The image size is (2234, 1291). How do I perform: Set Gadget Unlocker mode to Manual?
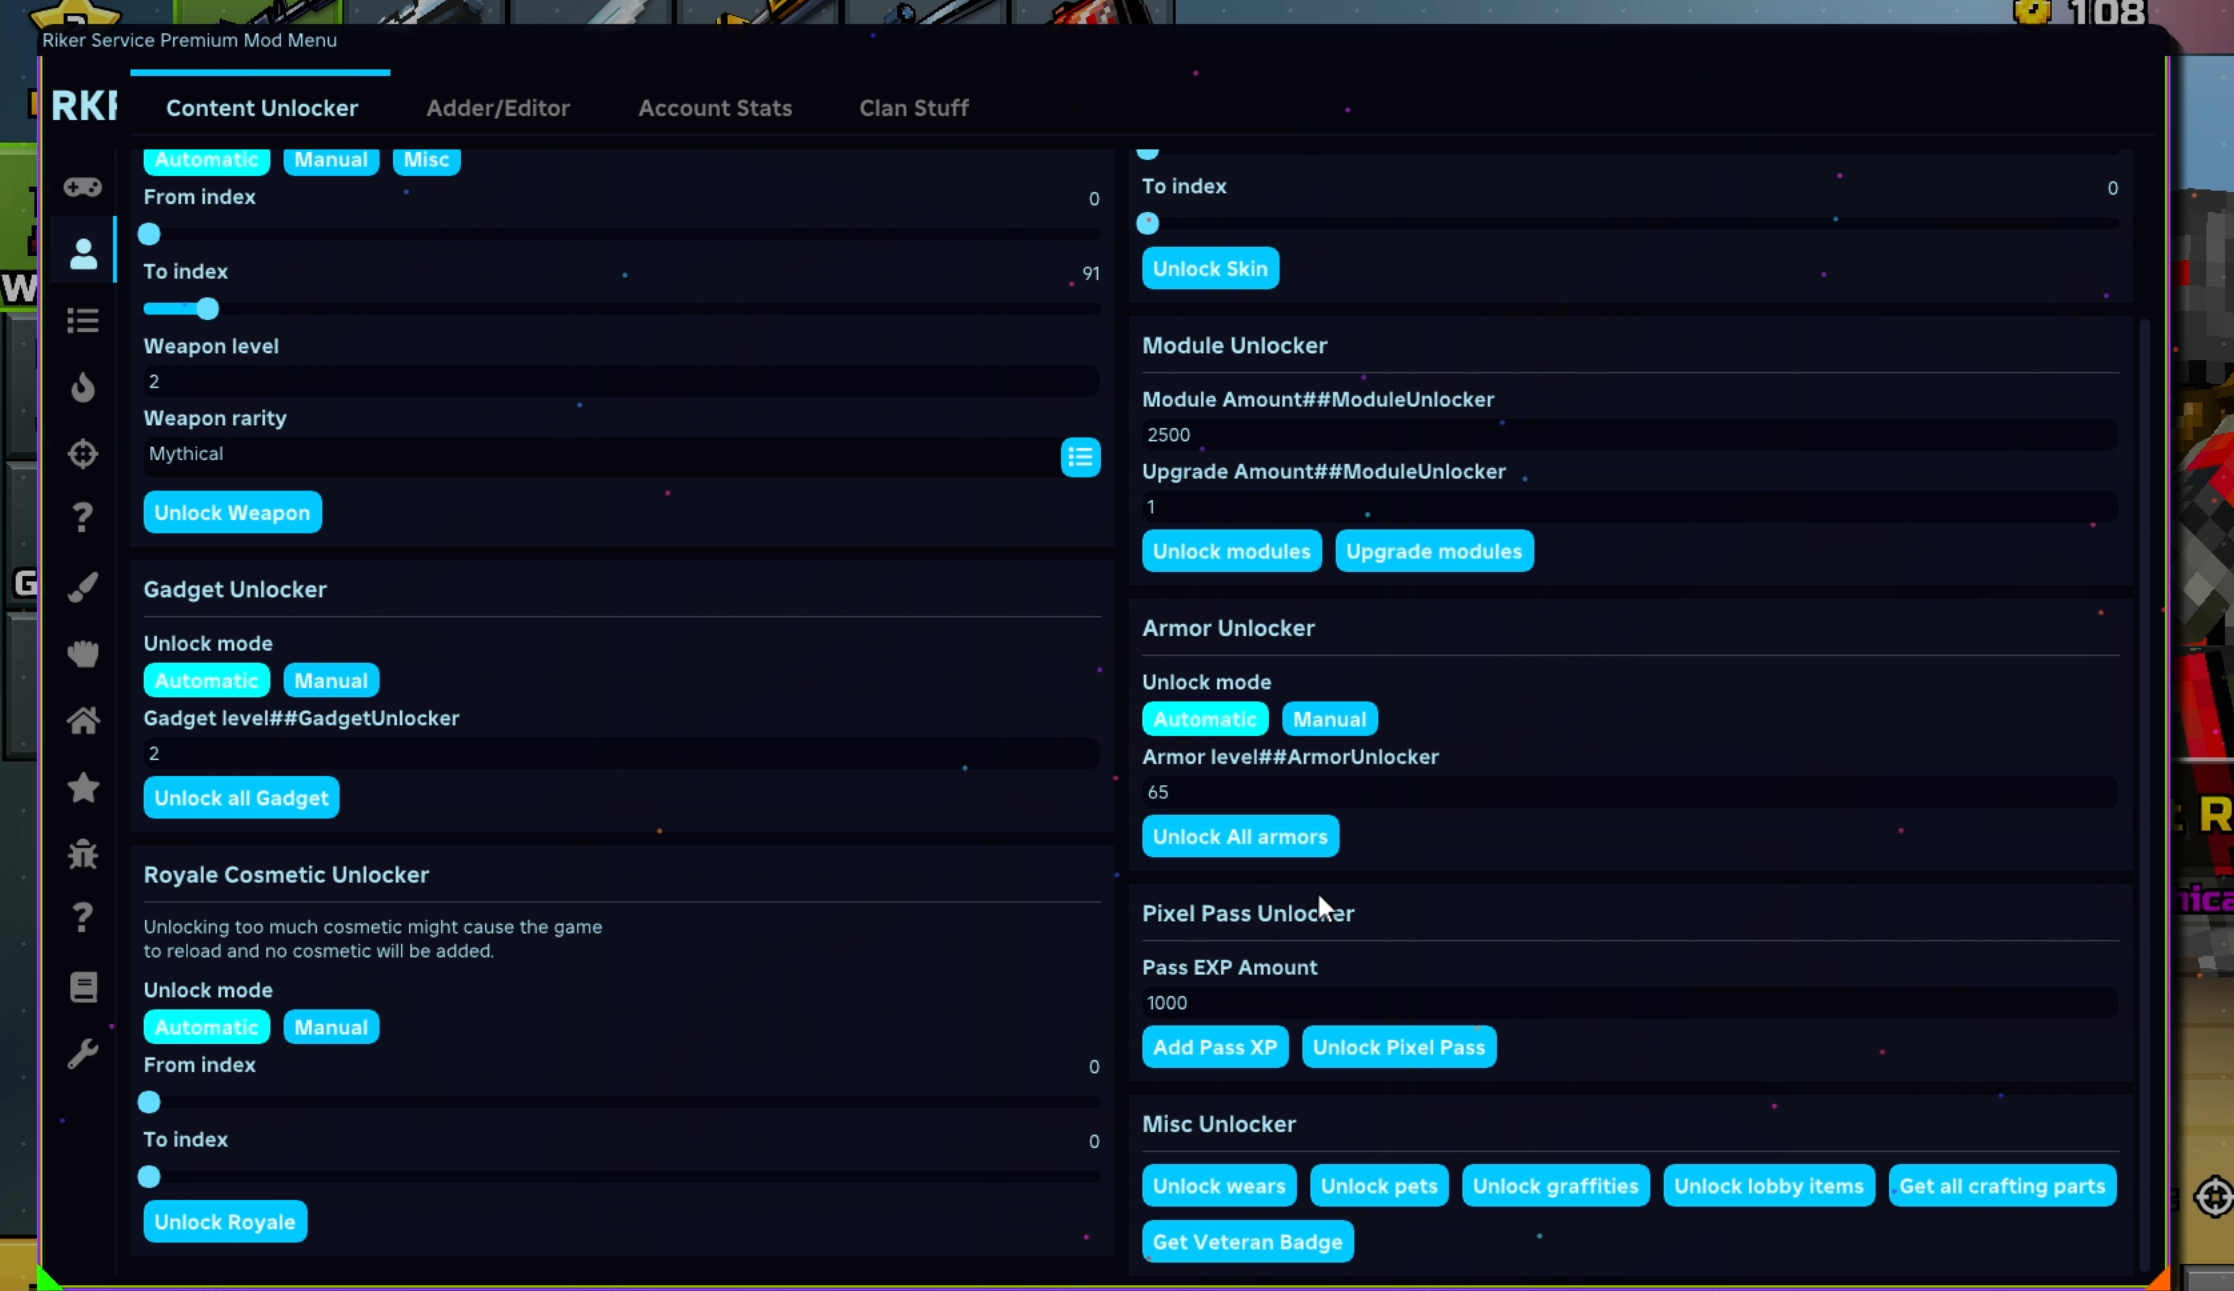330,681
